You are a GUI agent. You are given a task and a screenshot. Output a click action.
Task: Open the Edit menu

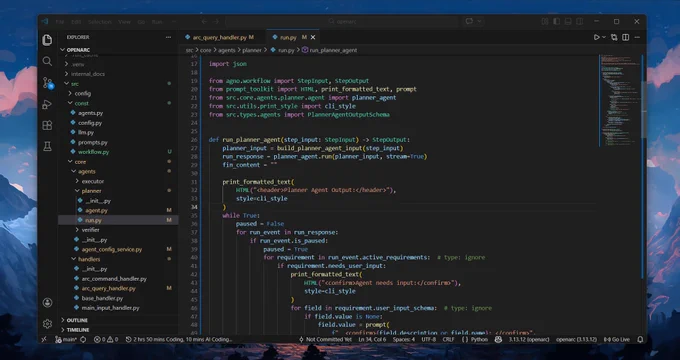point(76,22)
